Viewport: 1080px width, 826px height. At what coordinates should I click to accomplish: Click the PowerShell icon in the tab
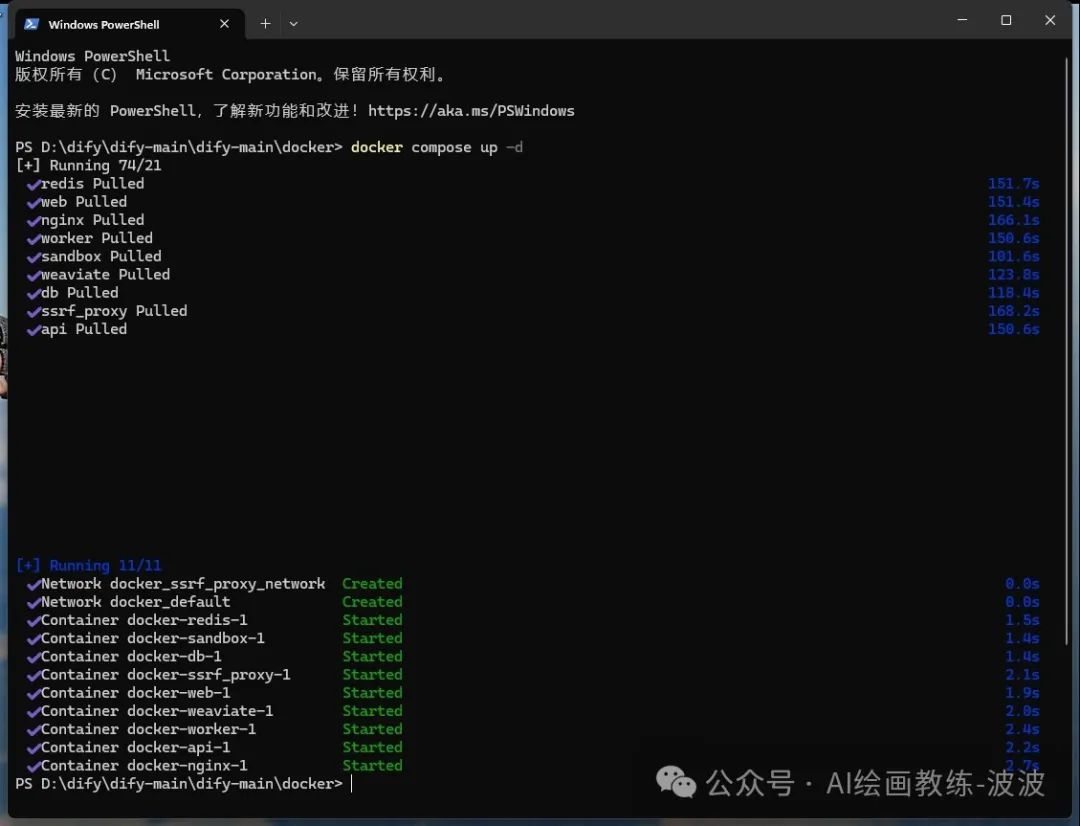31,24
